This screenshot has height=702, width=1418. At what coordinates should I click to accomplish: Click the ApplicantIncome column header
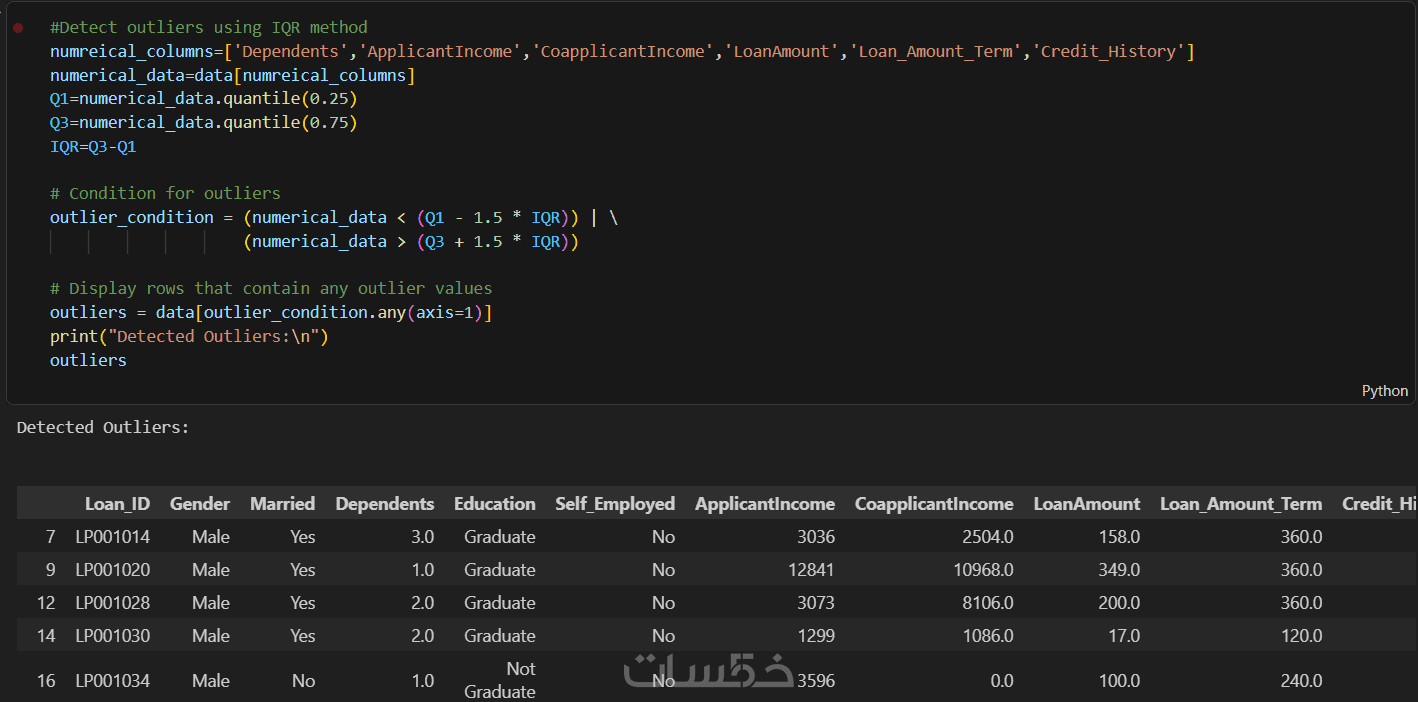tap(765, 504)
